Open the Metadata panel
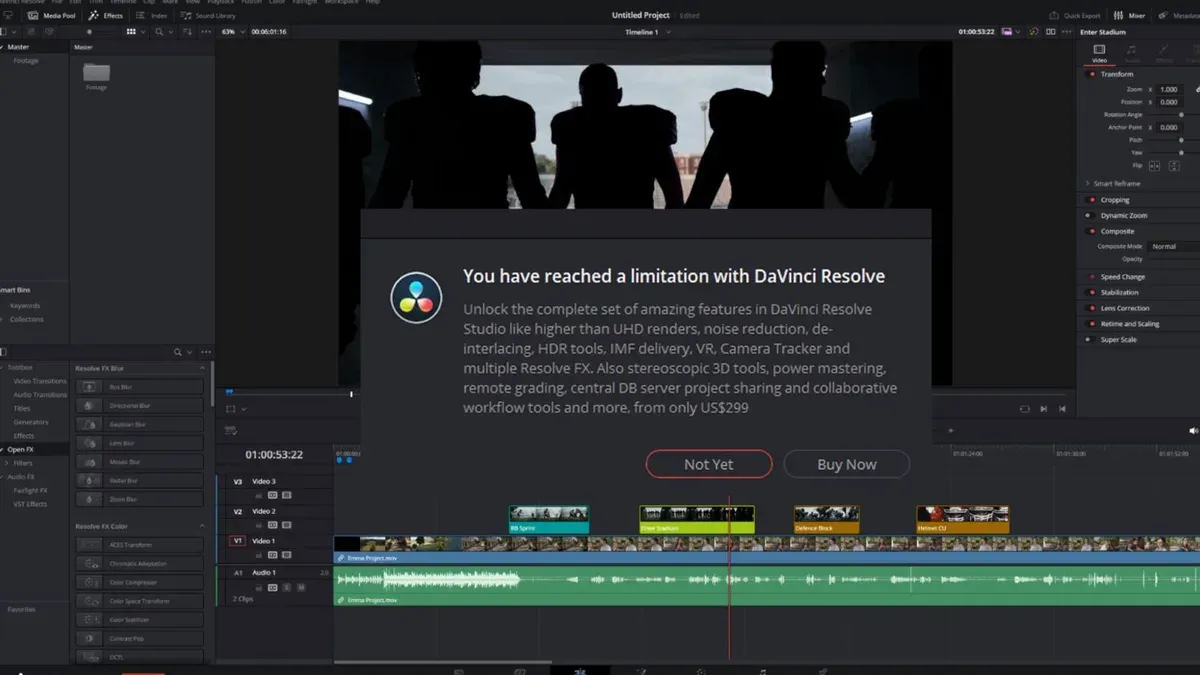The image size is (1200, 675). coord(1178,16)
